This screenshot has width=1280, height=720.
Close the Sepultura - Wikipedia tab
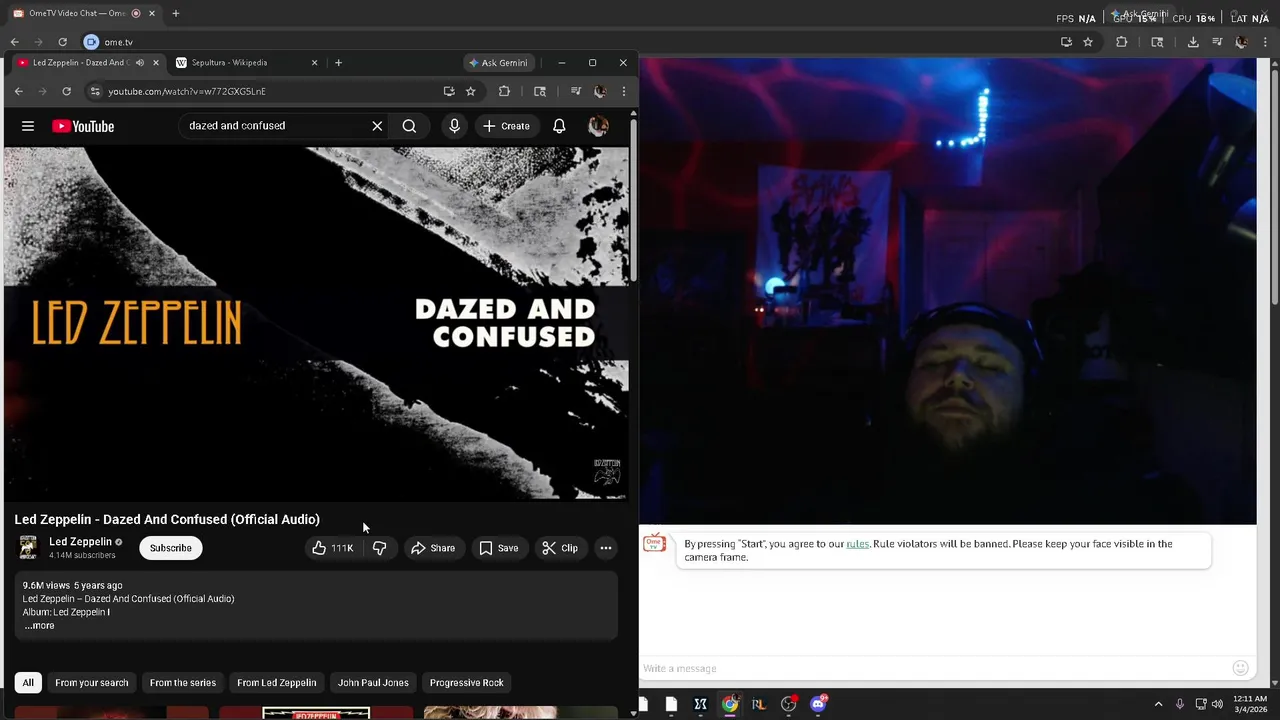314,63
